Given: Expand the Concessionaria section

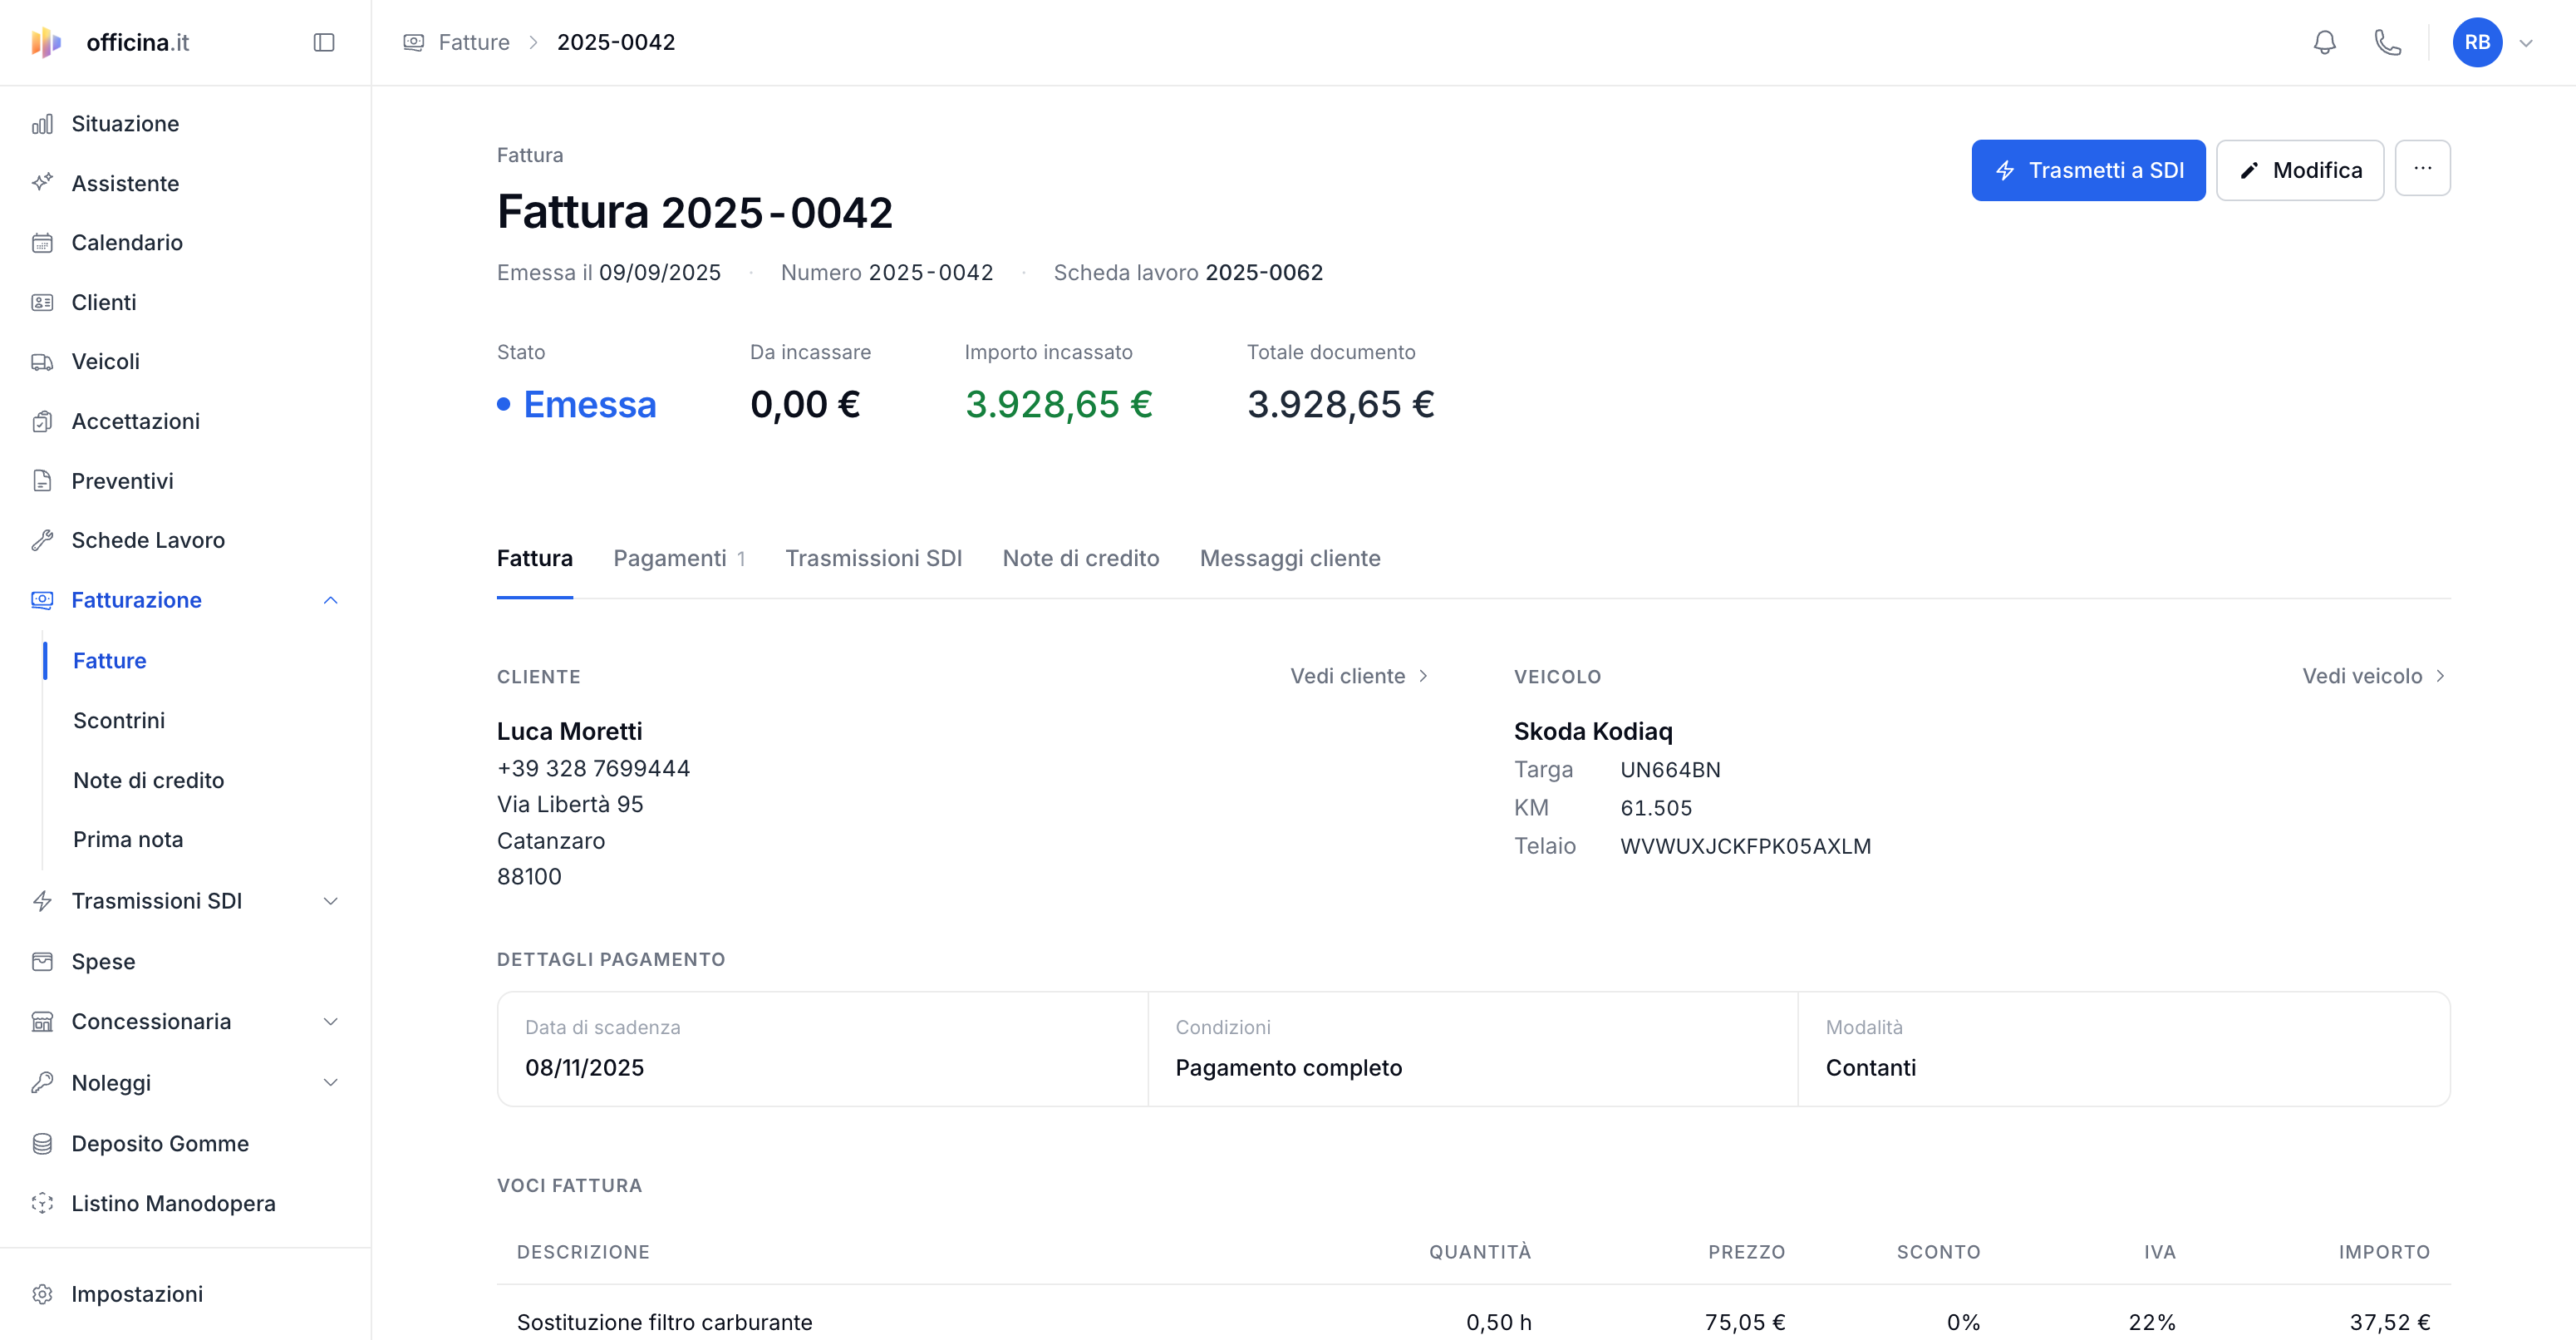Looking at the screenshot, I should (331, 1021).
